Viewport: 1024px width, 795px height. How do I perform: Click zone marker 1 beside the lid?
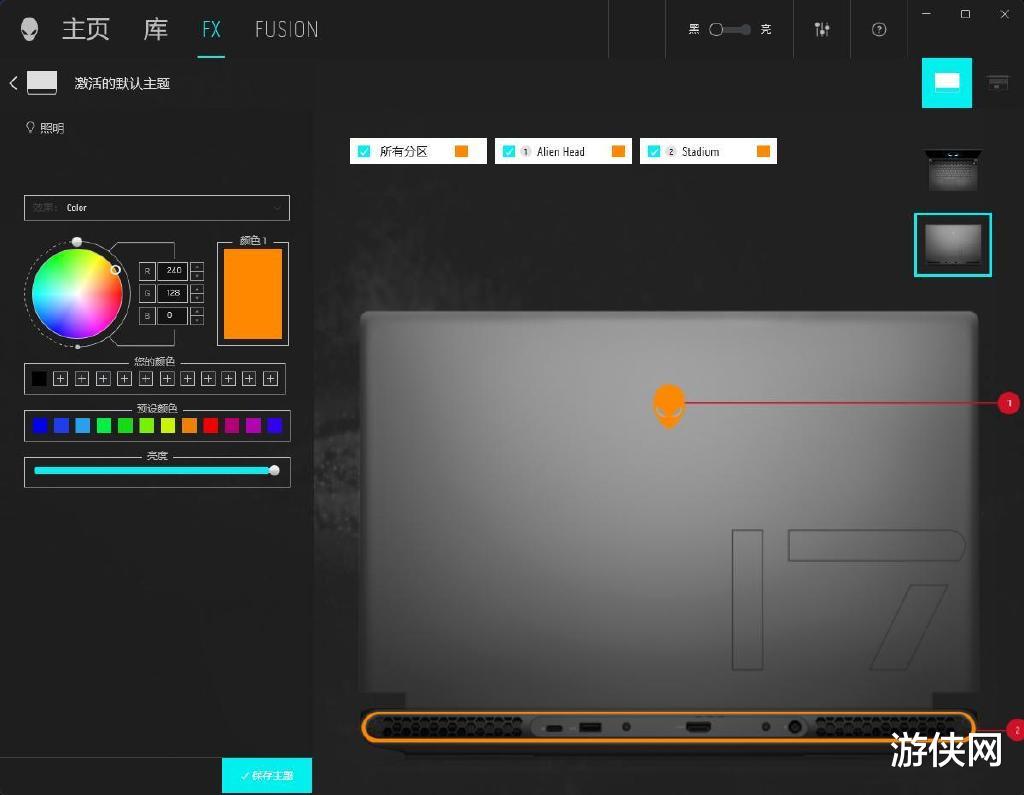coord(1009,403)
